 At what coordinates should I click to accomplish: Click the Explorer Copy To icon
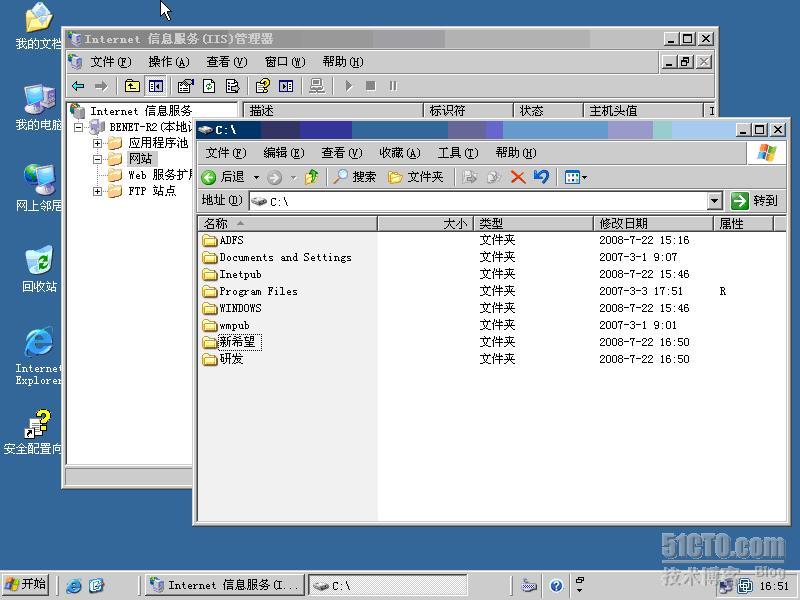(x=493, y=177)
